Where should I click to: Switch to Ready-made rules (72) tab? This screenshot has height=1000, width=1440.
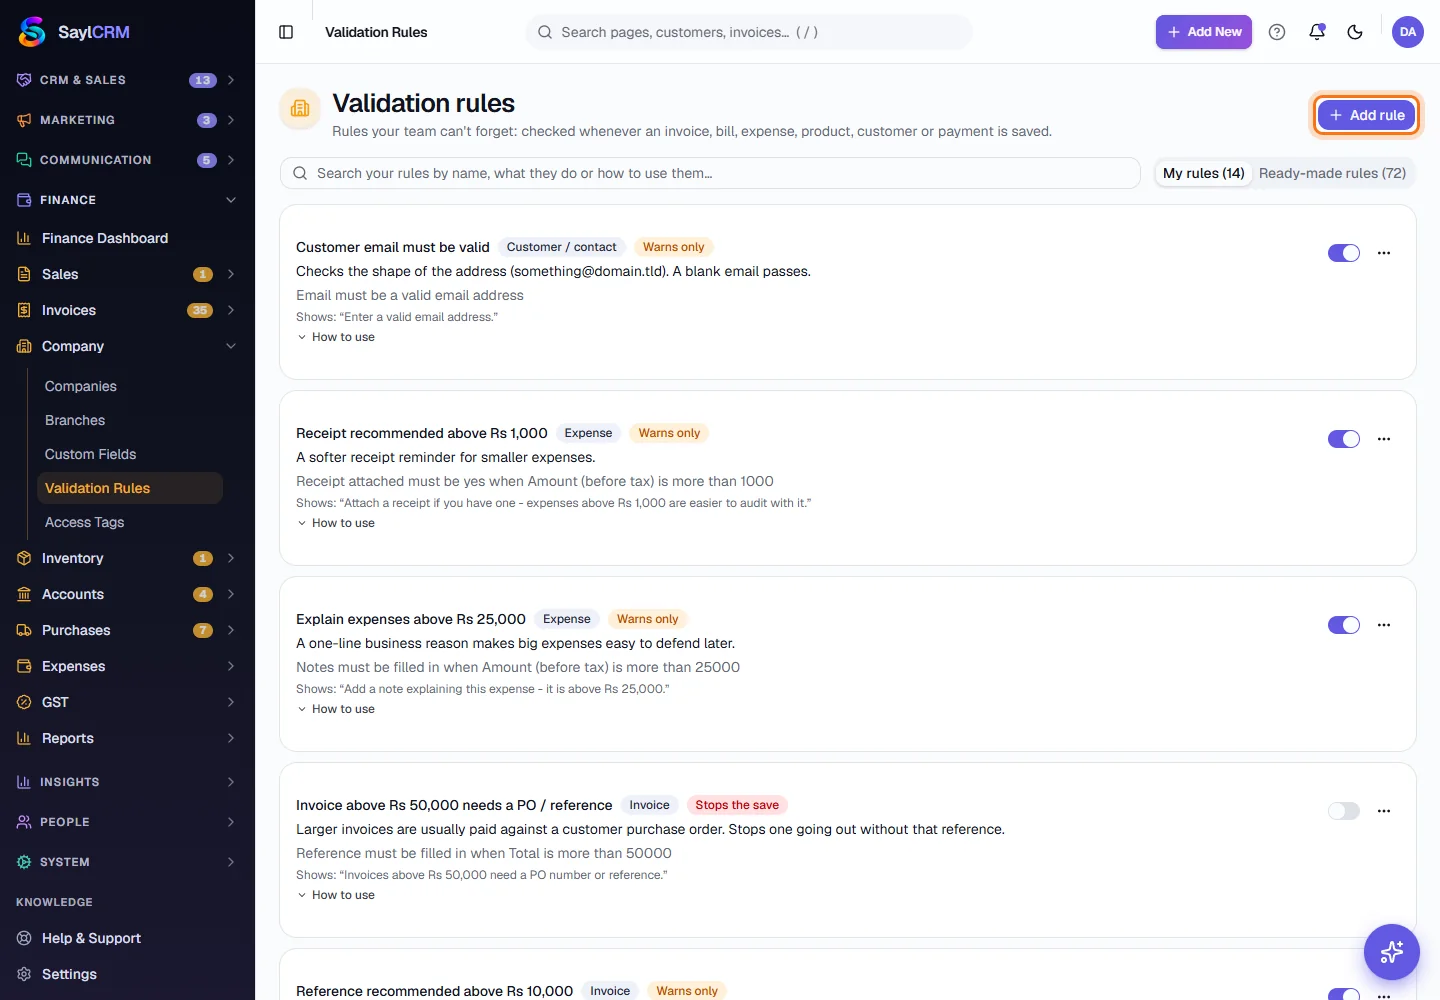1332,173
